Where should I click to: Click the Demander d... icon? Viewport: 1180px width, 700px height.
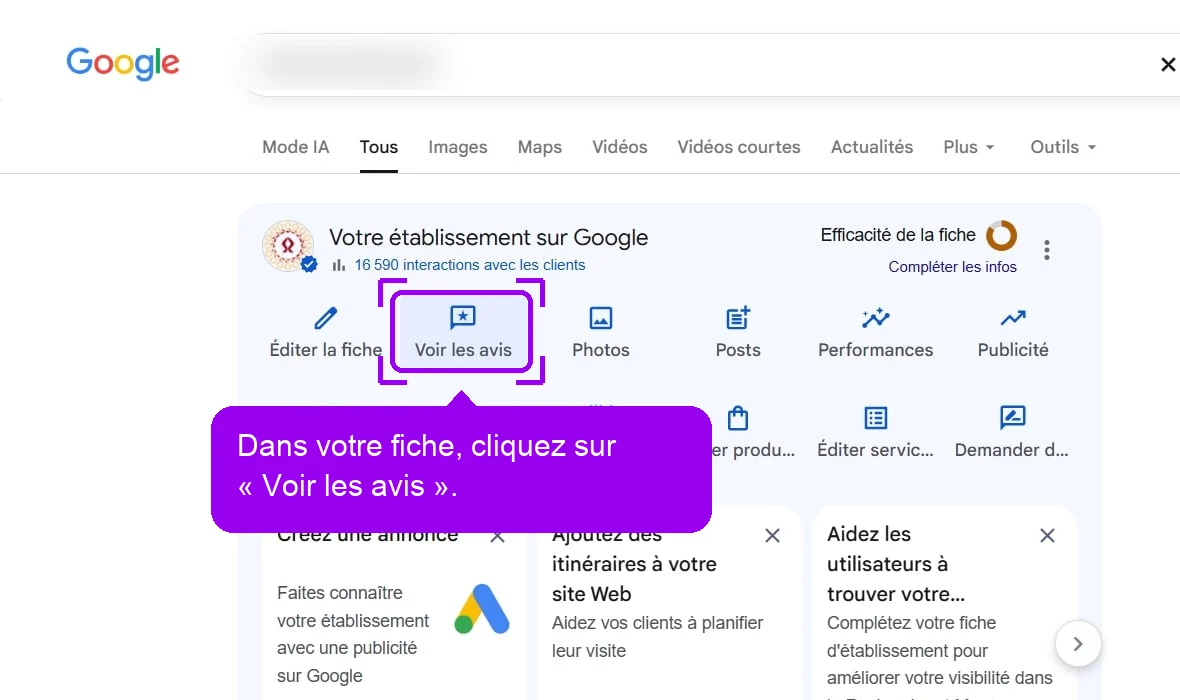[x=1013, y=417]
